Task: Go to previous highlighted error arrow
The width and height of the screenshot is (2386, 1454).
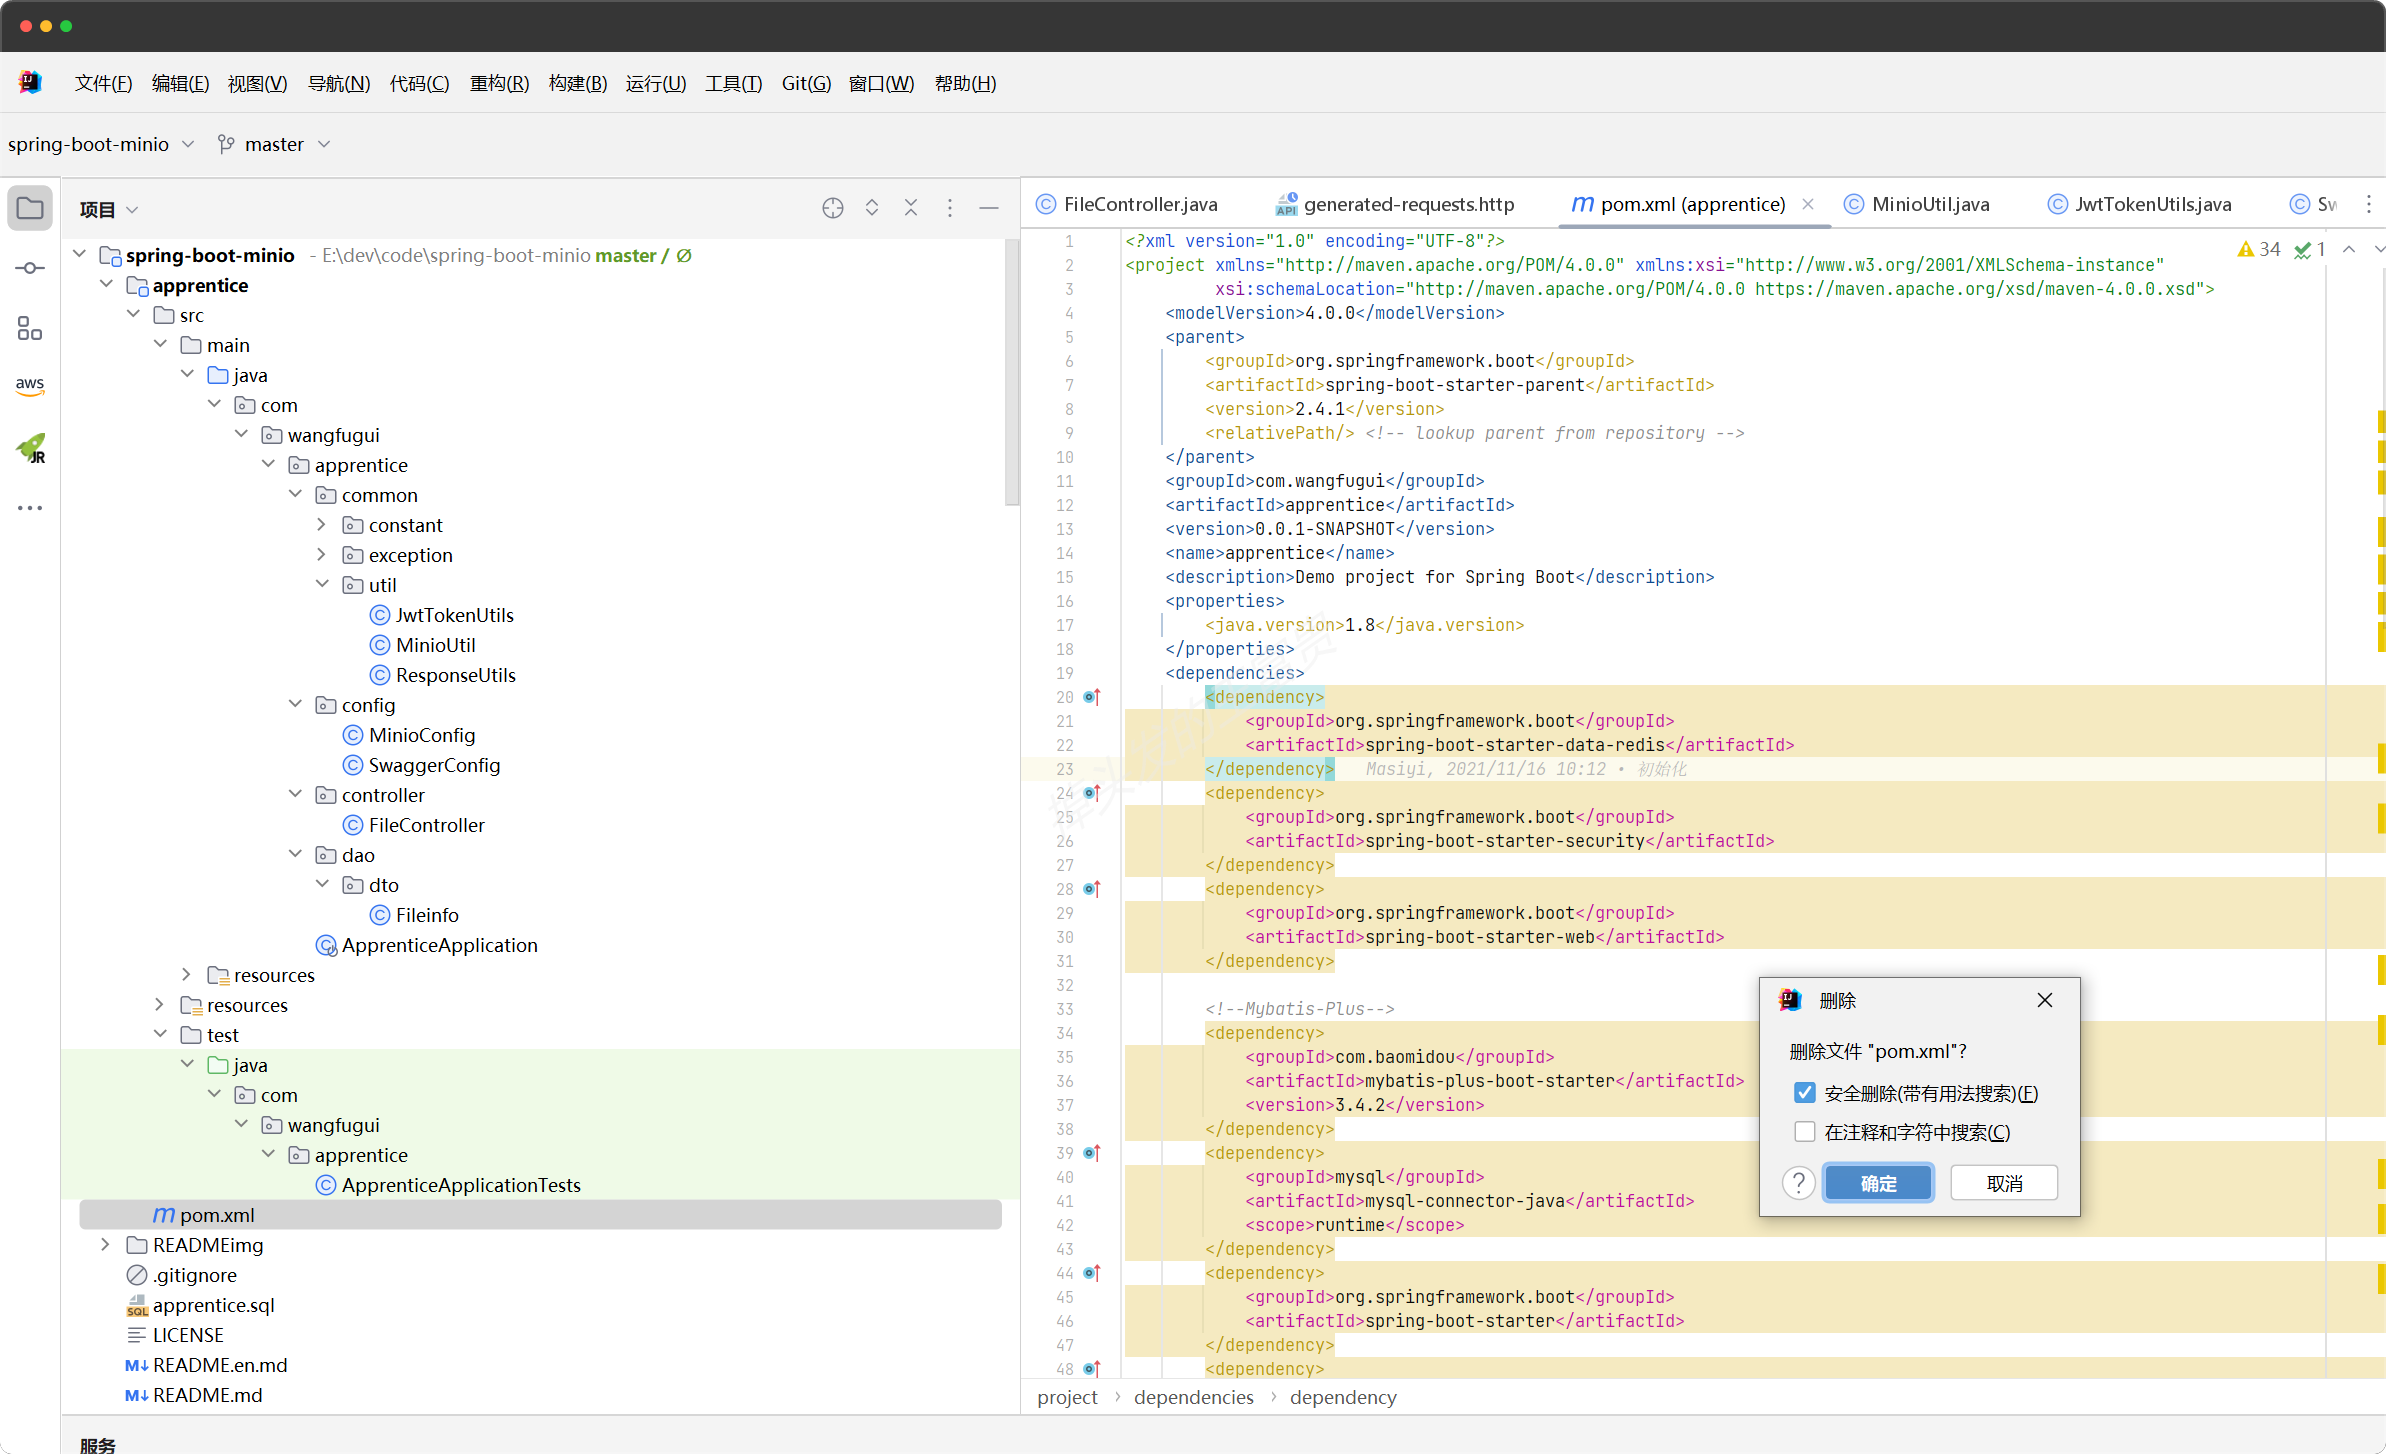Action: 2349,249
